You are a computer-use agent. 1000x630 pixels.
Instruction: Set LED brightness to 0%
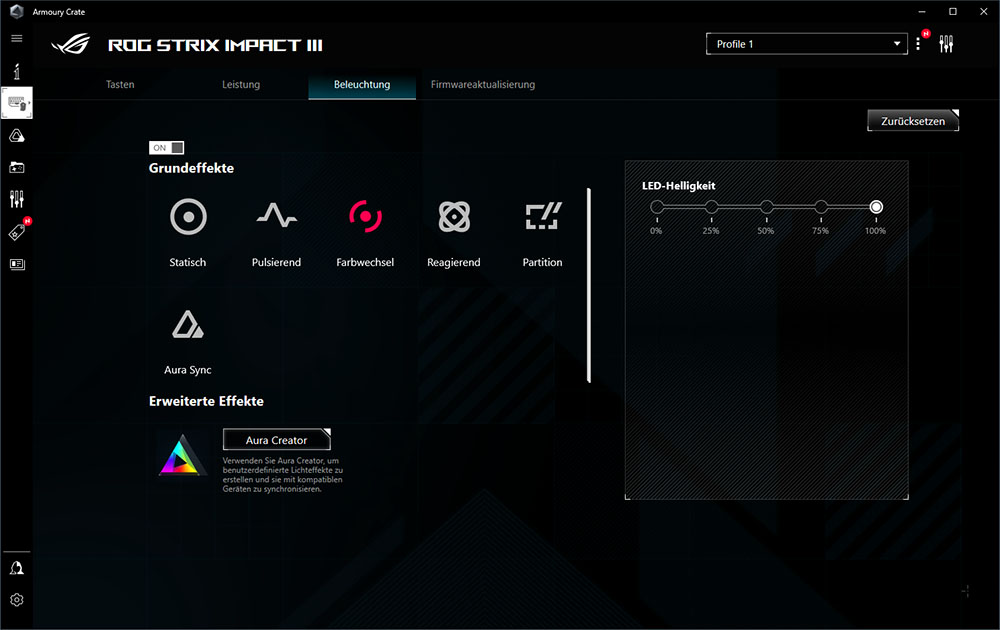(x=657, y=207)
